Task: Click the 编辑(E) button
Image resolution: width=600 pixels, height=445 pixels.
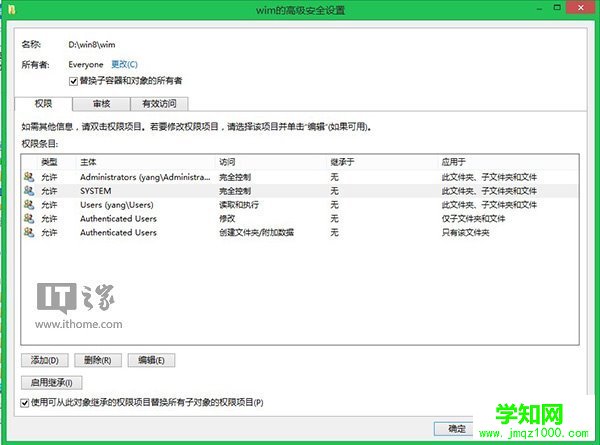Action: pos(152,360)
